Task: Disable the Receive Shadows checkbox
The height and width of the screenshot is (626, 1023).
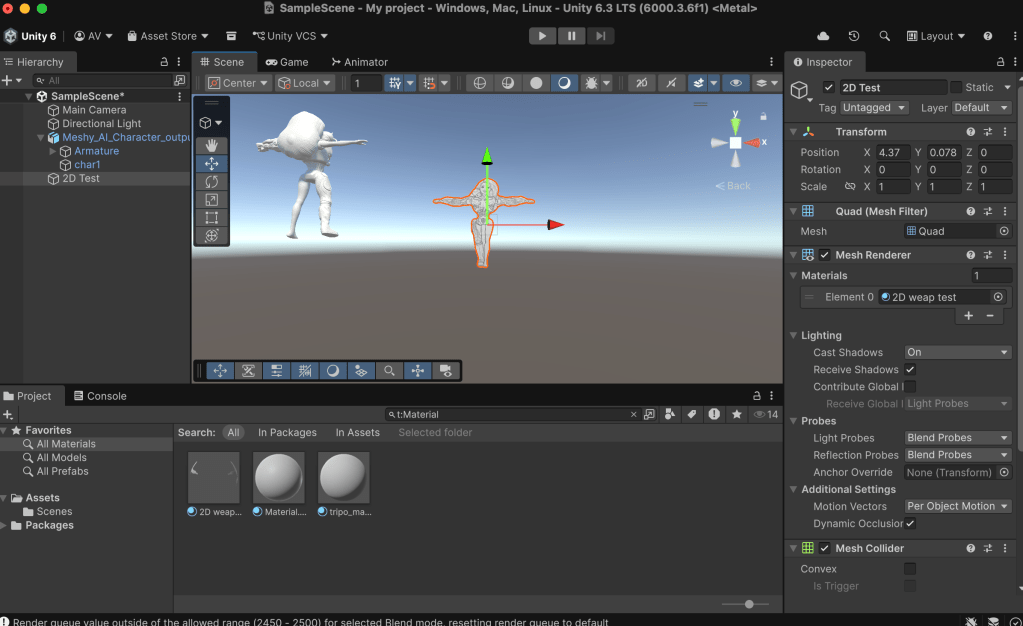Action: point(910,370)
